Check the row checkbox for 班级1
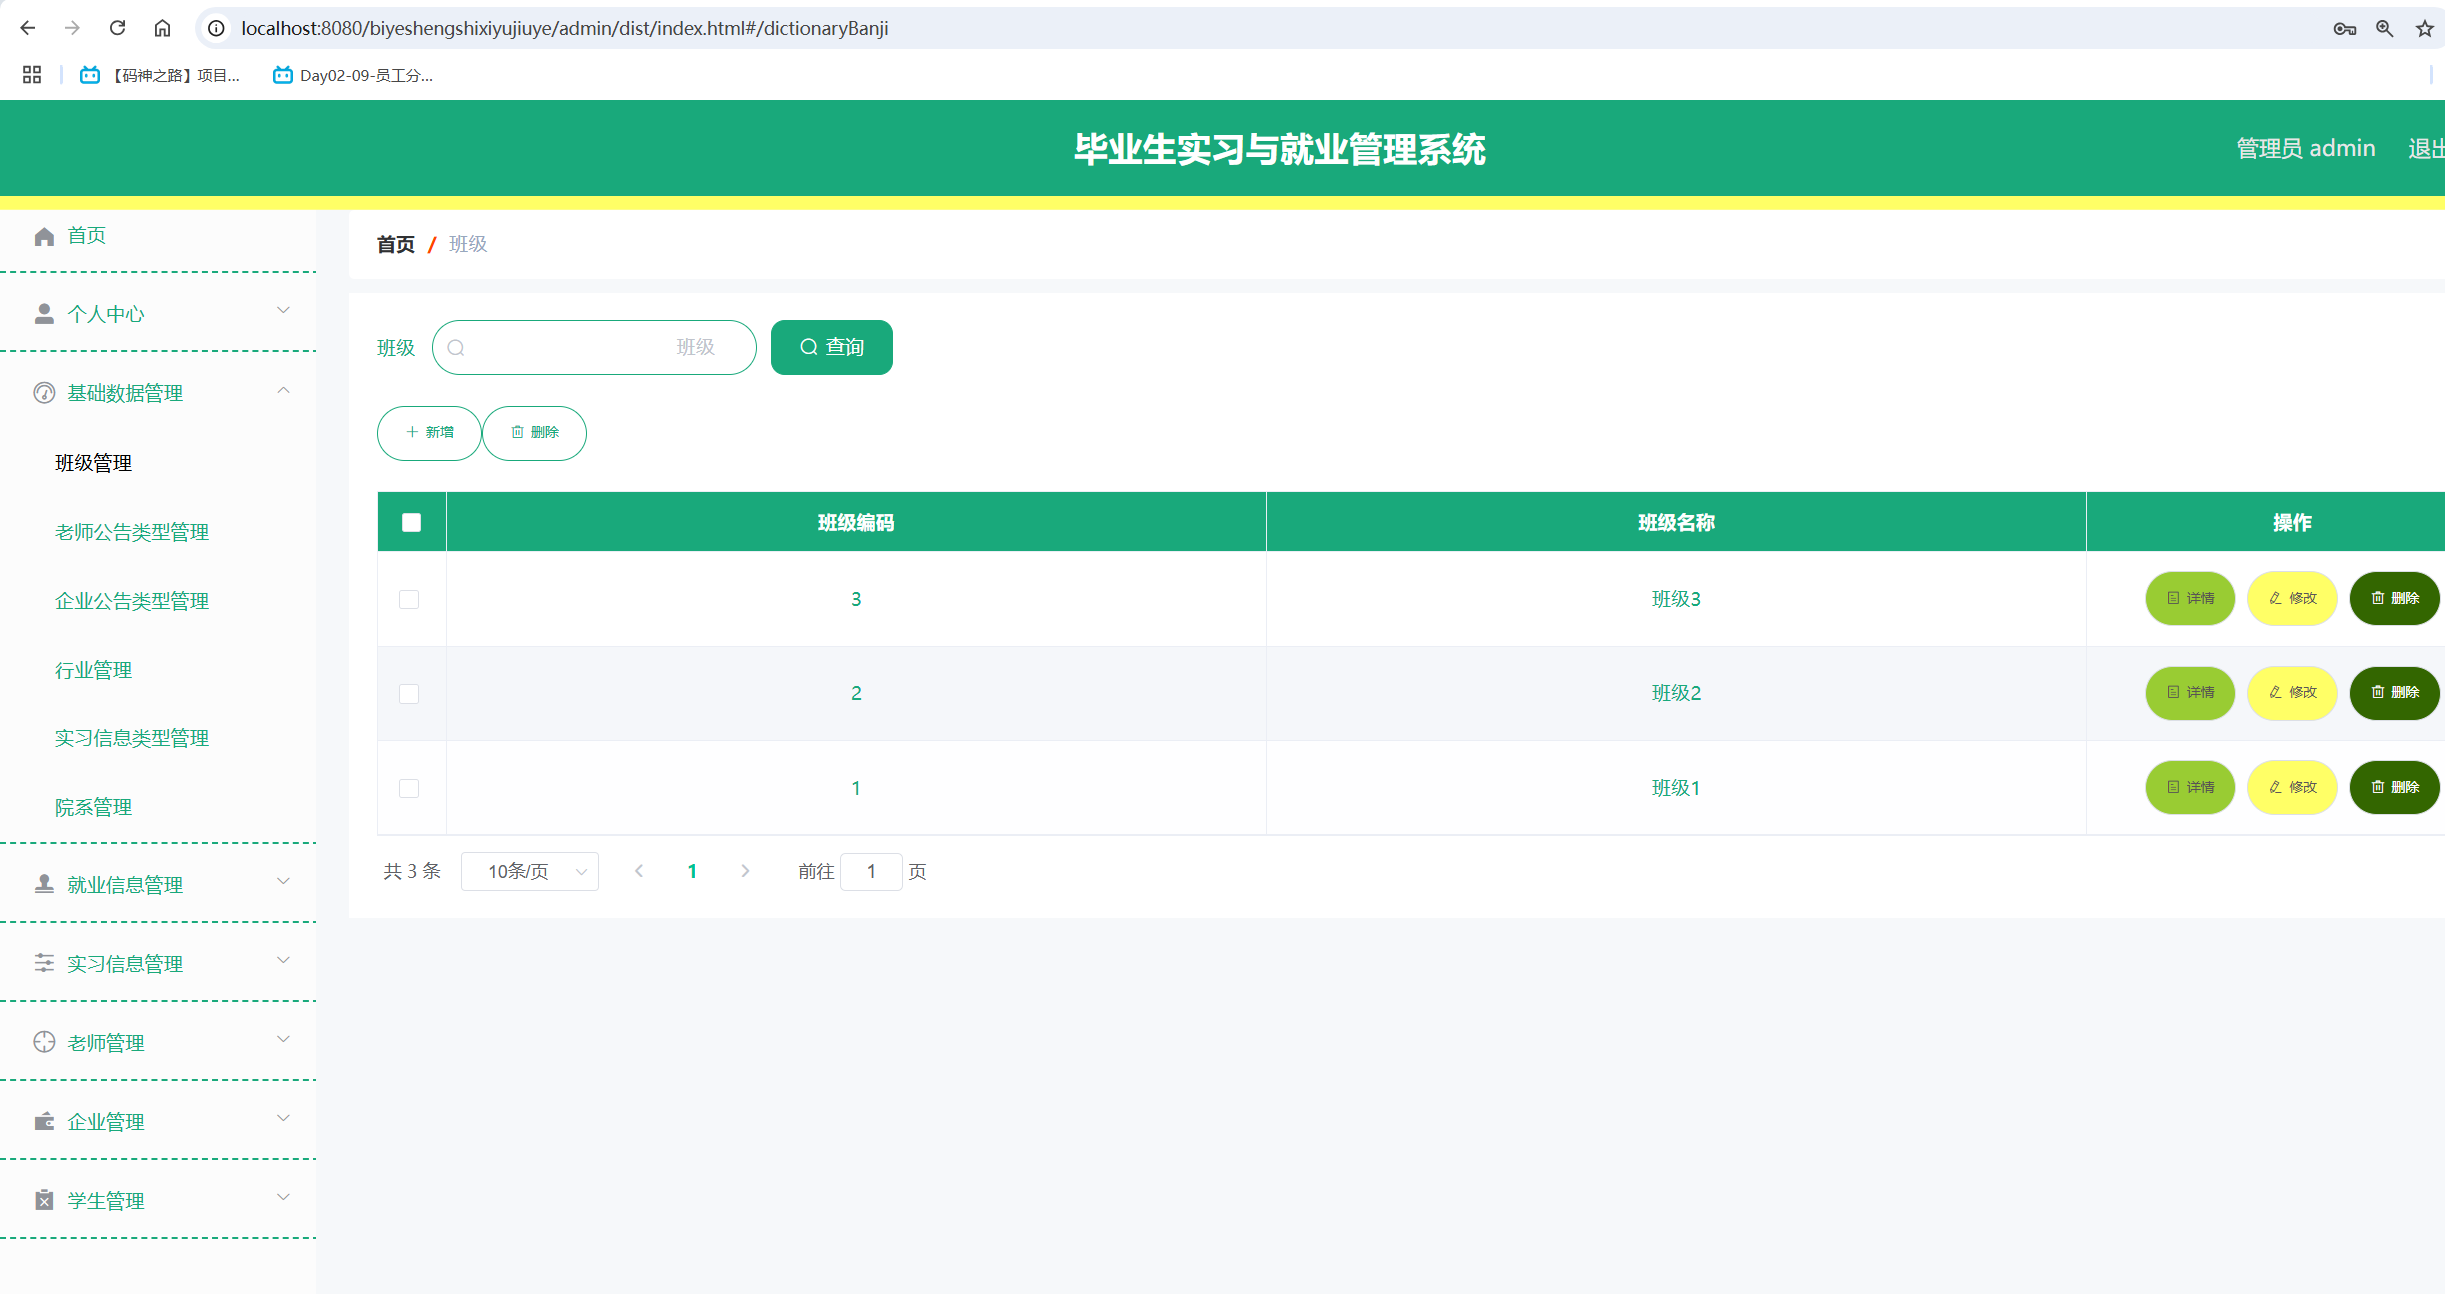This screenshot has width=2445, height=1294. click(x=409, y=788)
